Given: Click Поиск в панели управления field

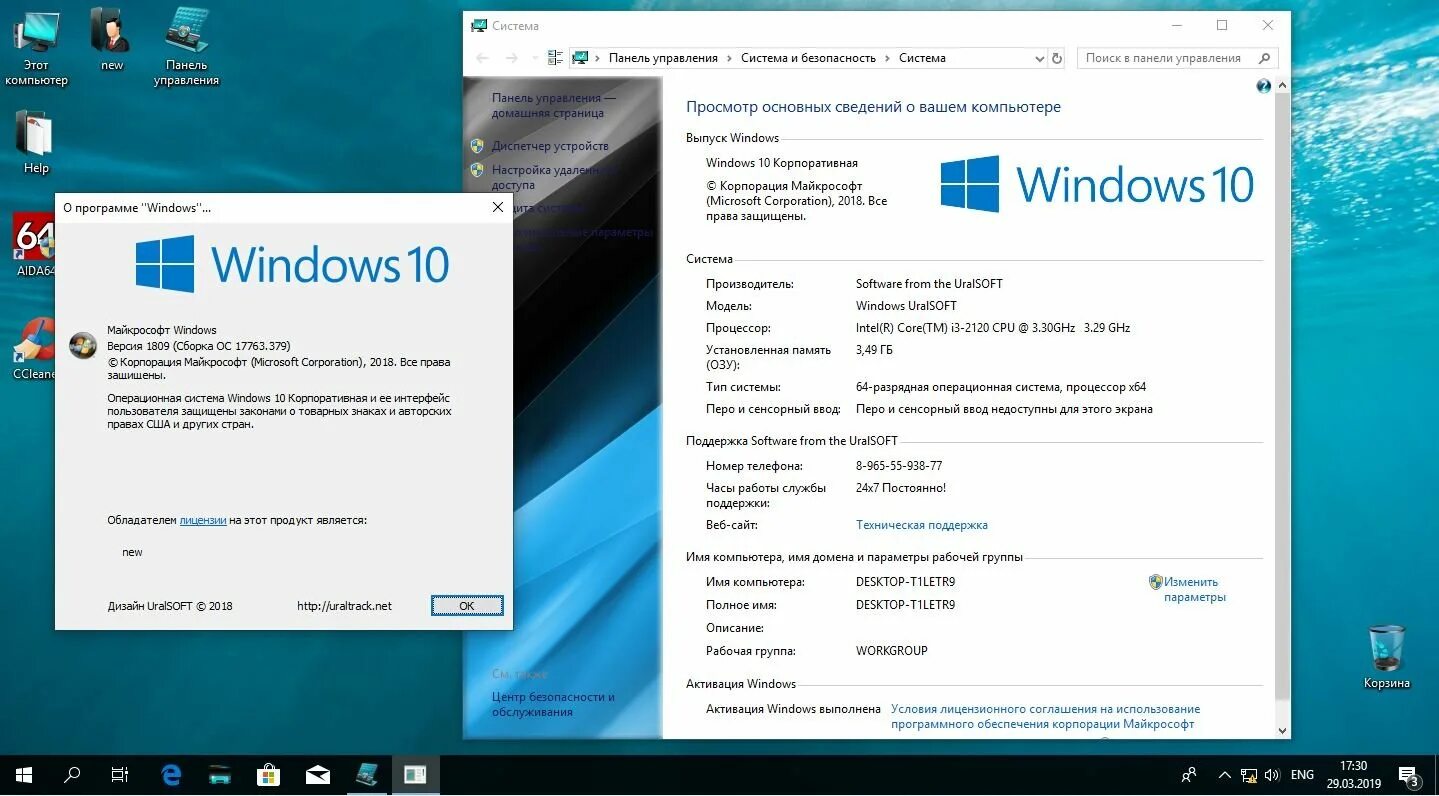Looking at the screenshot, I should coord(1177,58).
